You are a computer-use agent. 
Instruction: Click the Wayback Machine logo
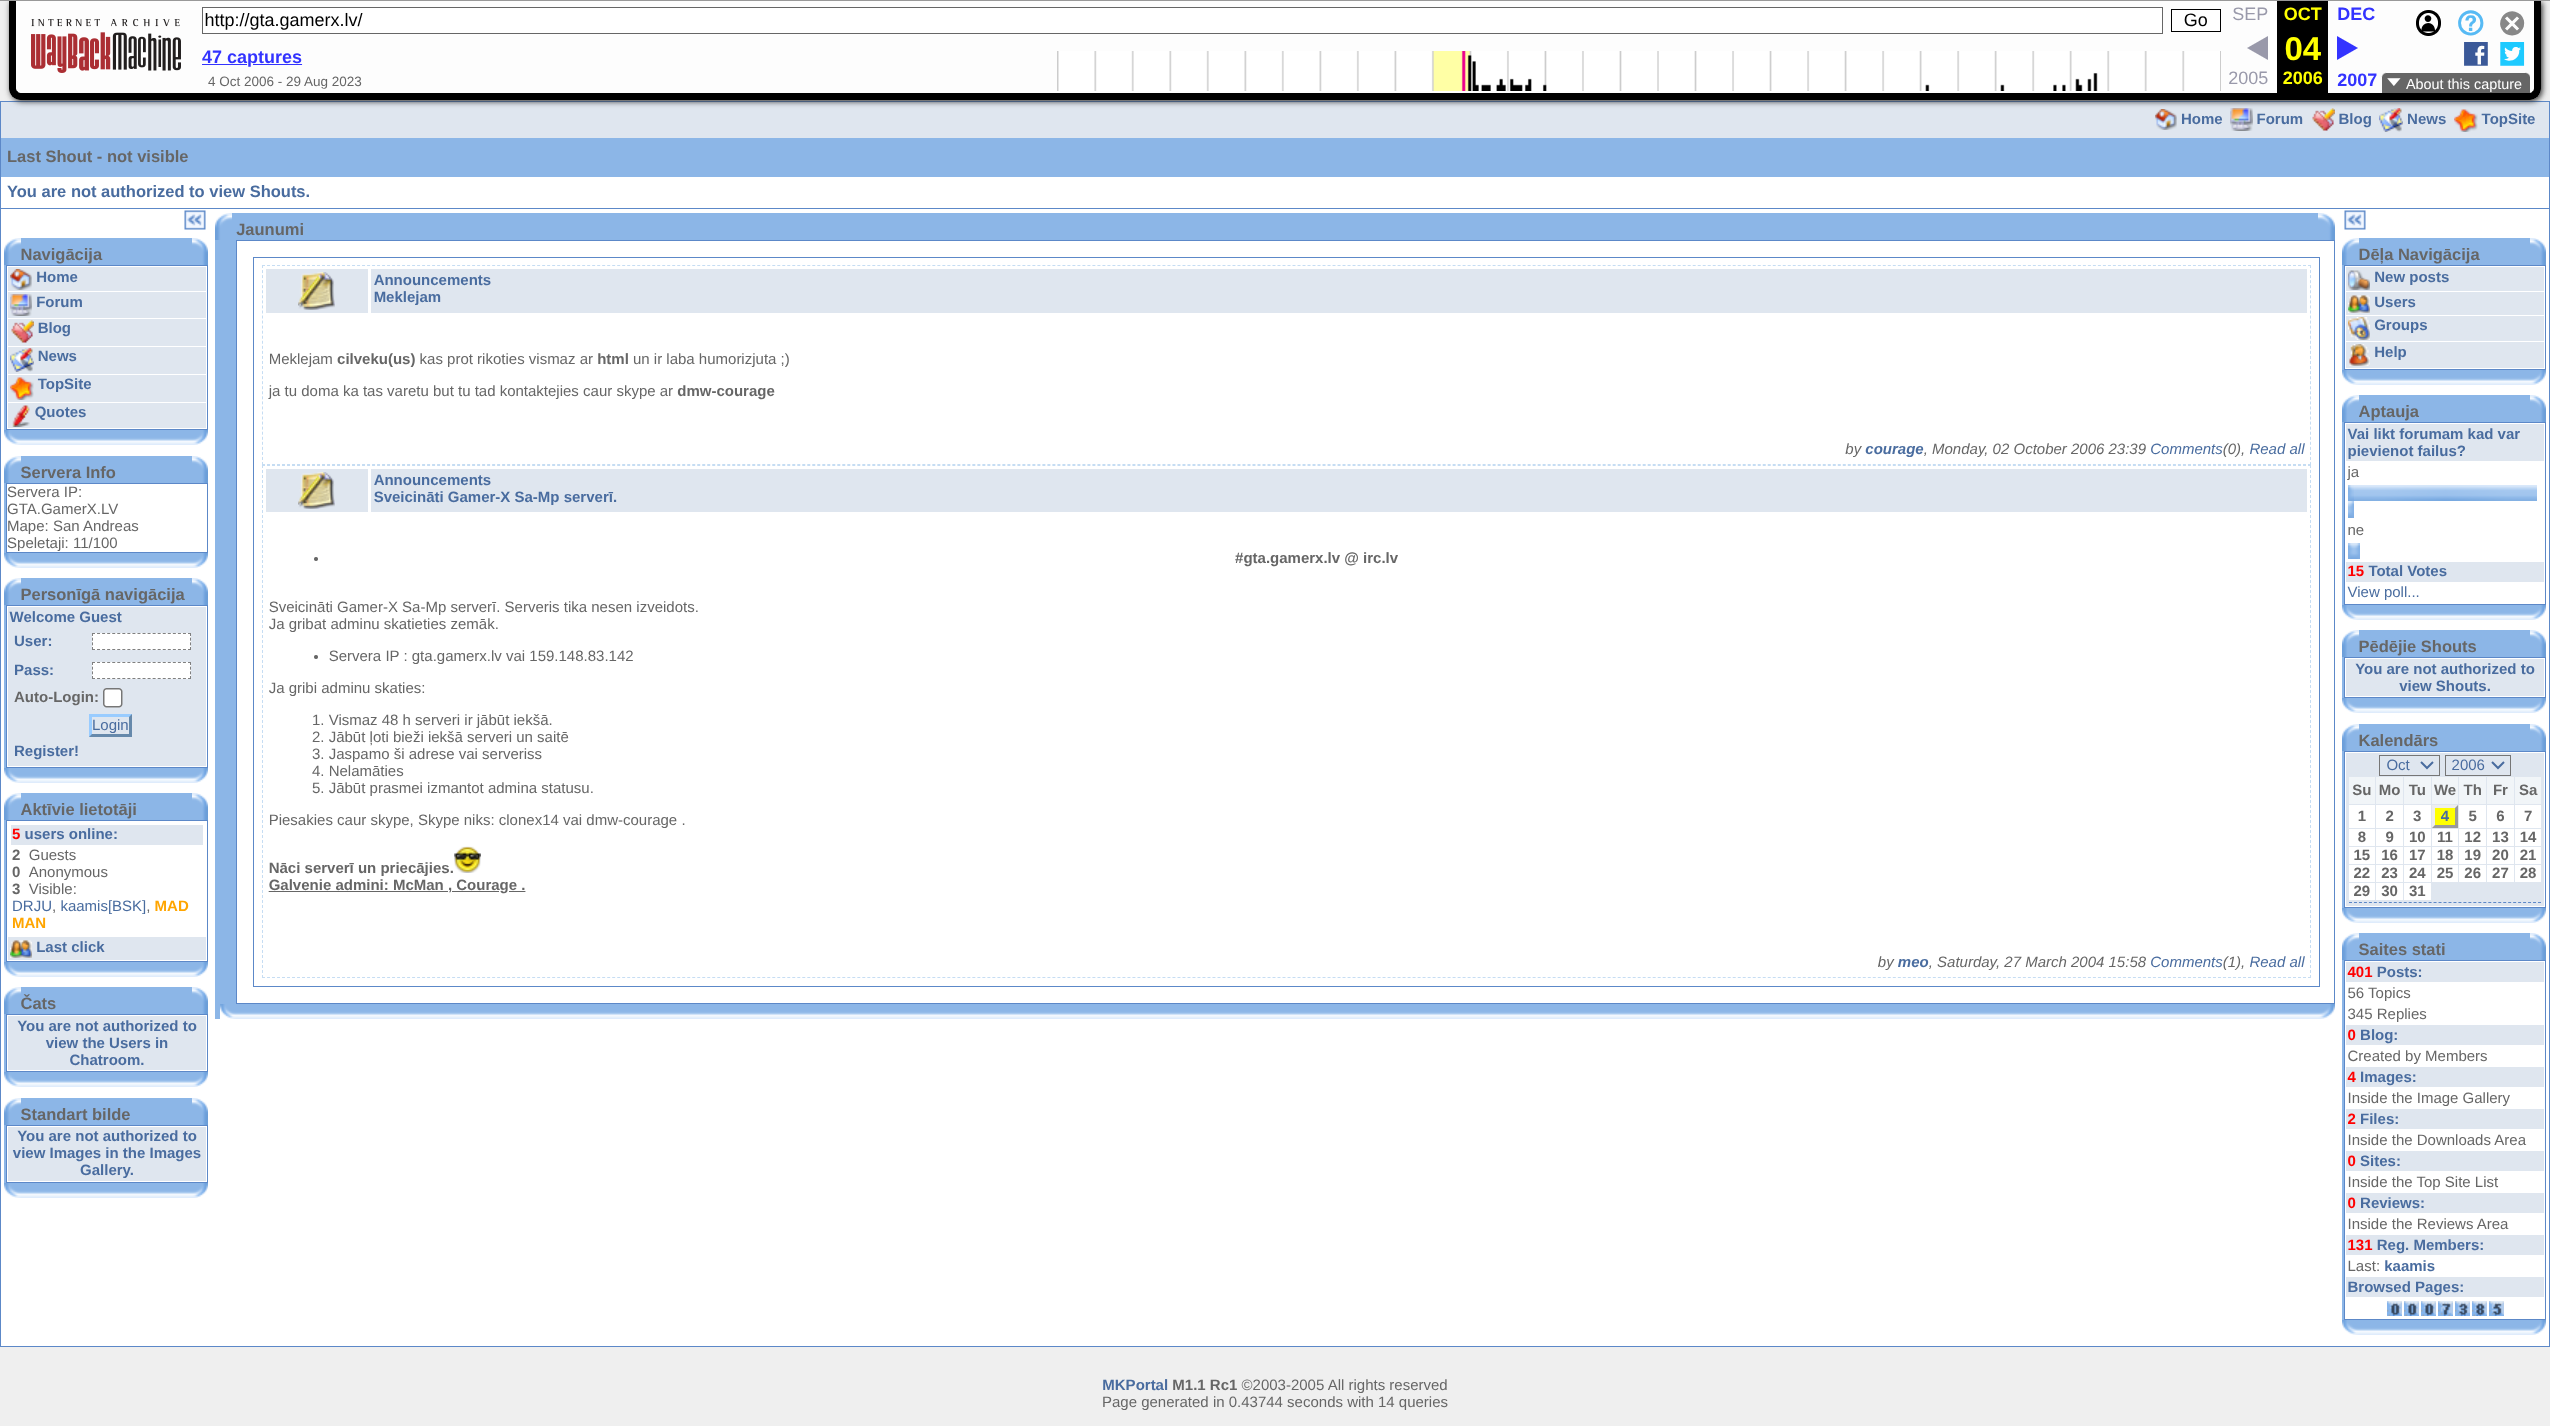(x=105, y=46)
